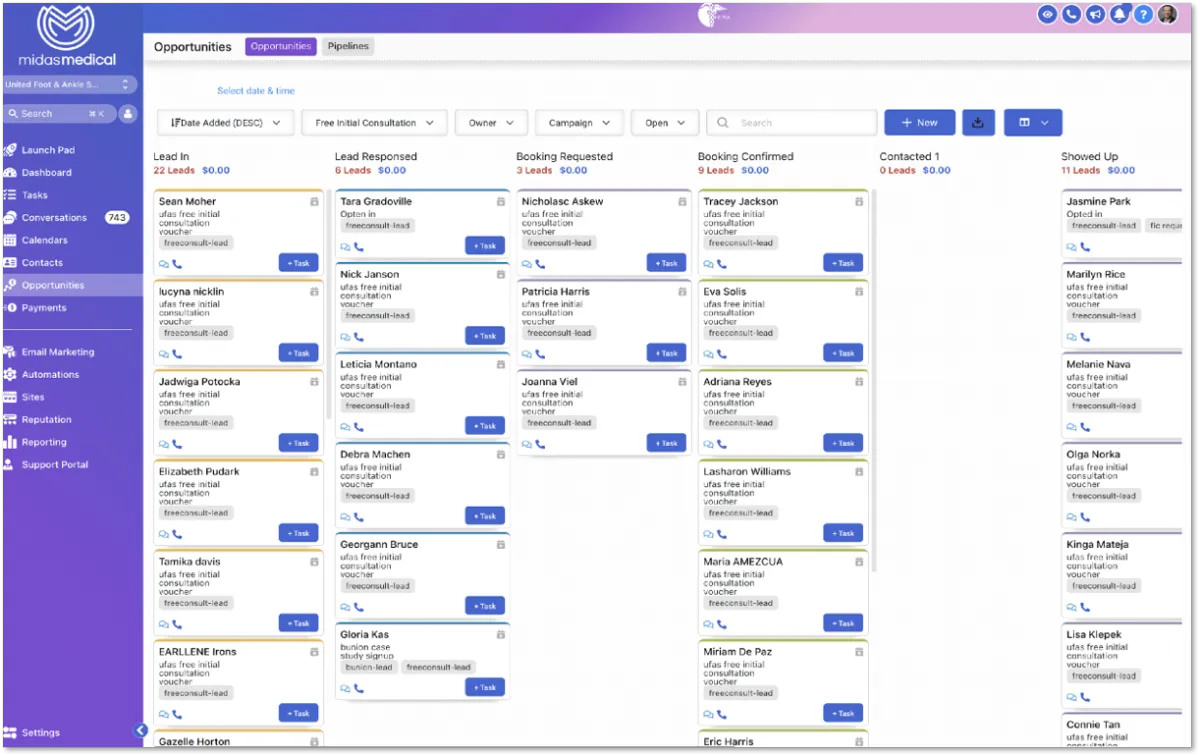Open the Open status dropdown
The height and width of the screenshot is (756, 1200).
coord(665,123)
